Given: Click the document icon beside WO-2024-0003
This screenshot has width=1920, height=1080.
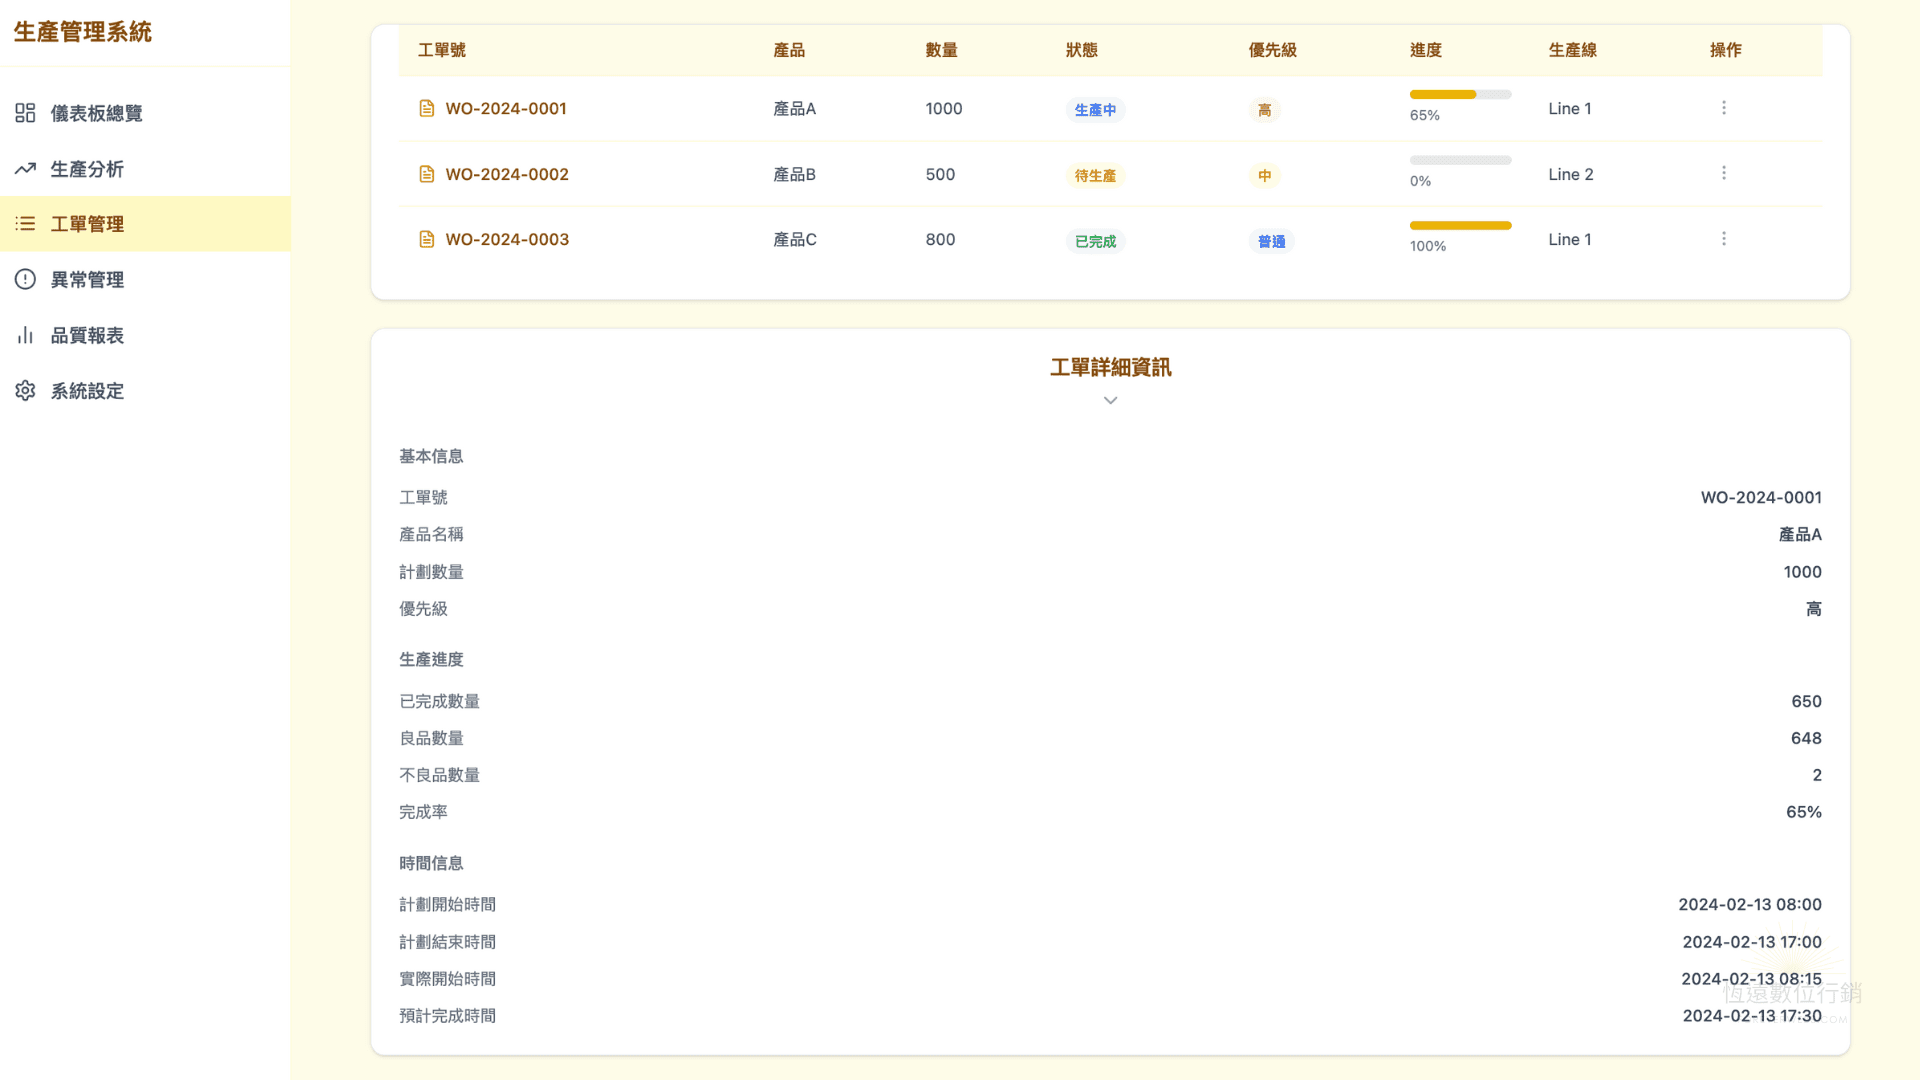Looking at the screenshot, I should coord(428,239).
